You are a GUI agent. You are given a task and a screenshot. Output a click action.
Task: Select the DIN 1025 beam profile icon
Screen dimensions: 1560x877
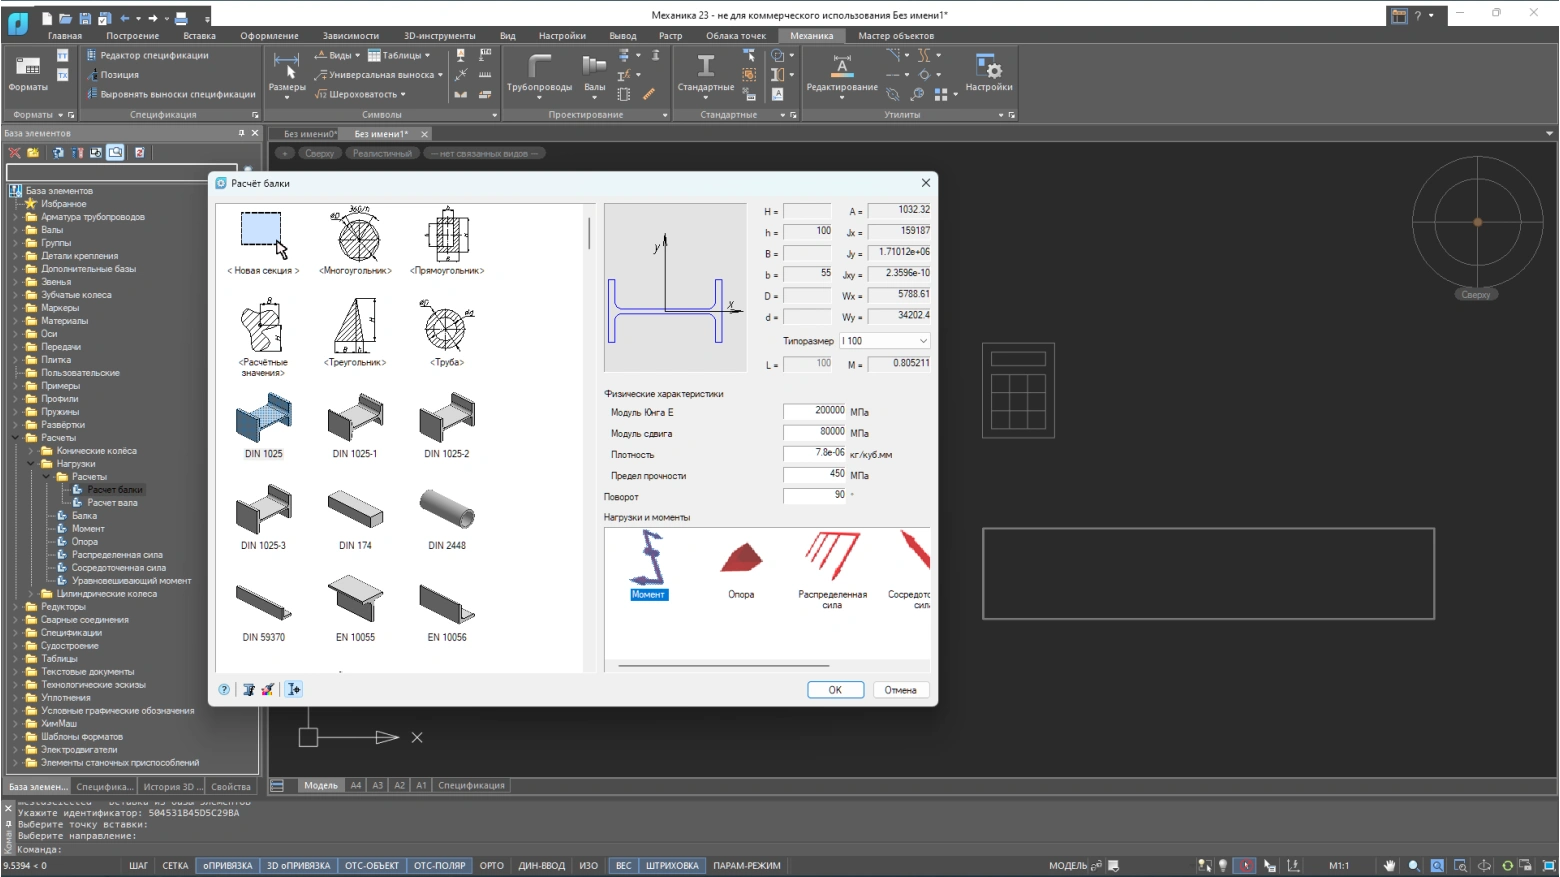(263, 418)
